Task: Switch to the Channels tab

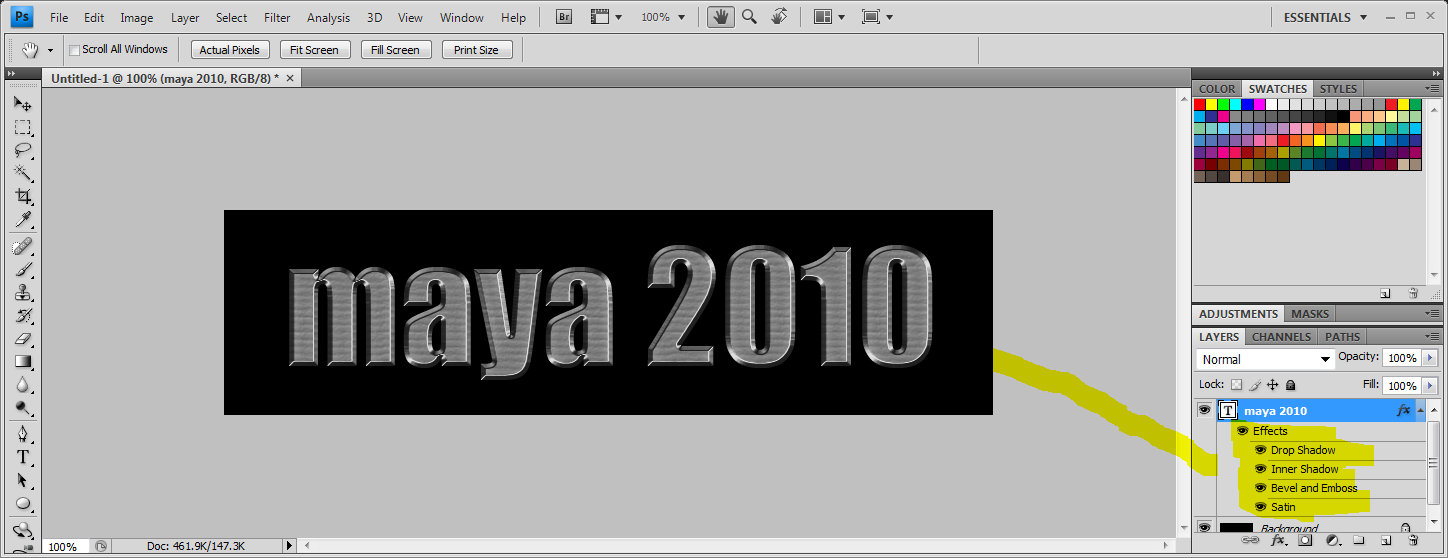Action: [1281, 337]
